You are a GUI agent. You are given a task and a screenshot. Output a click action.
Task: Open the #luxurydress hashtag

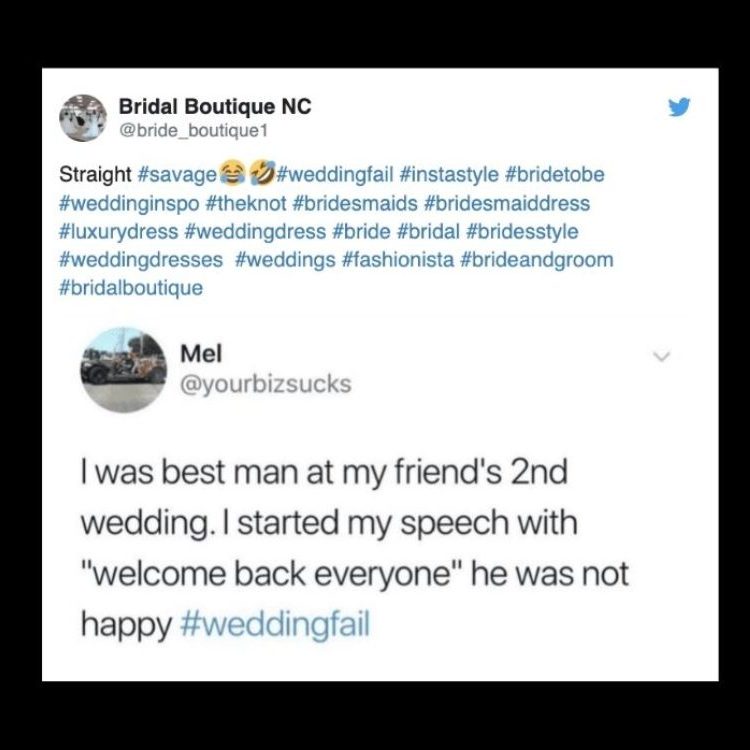(118, 232)
